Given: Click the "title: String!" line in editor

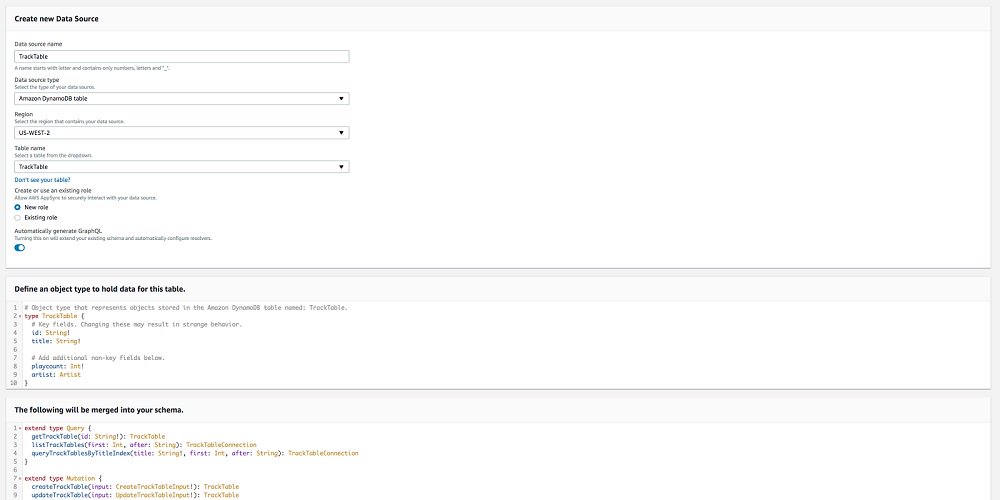Looking at the screenshot, I should pos(56,341).
